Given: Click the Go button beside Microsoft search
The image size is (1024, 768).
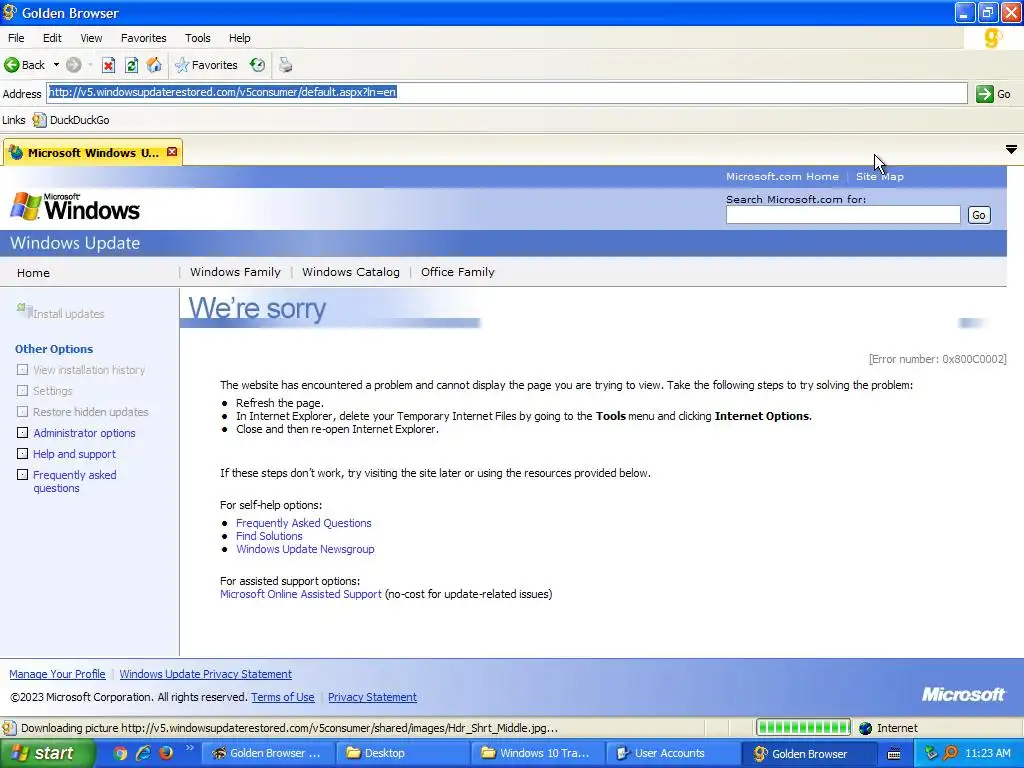Looking at the screenshot, I should point(979,215).
